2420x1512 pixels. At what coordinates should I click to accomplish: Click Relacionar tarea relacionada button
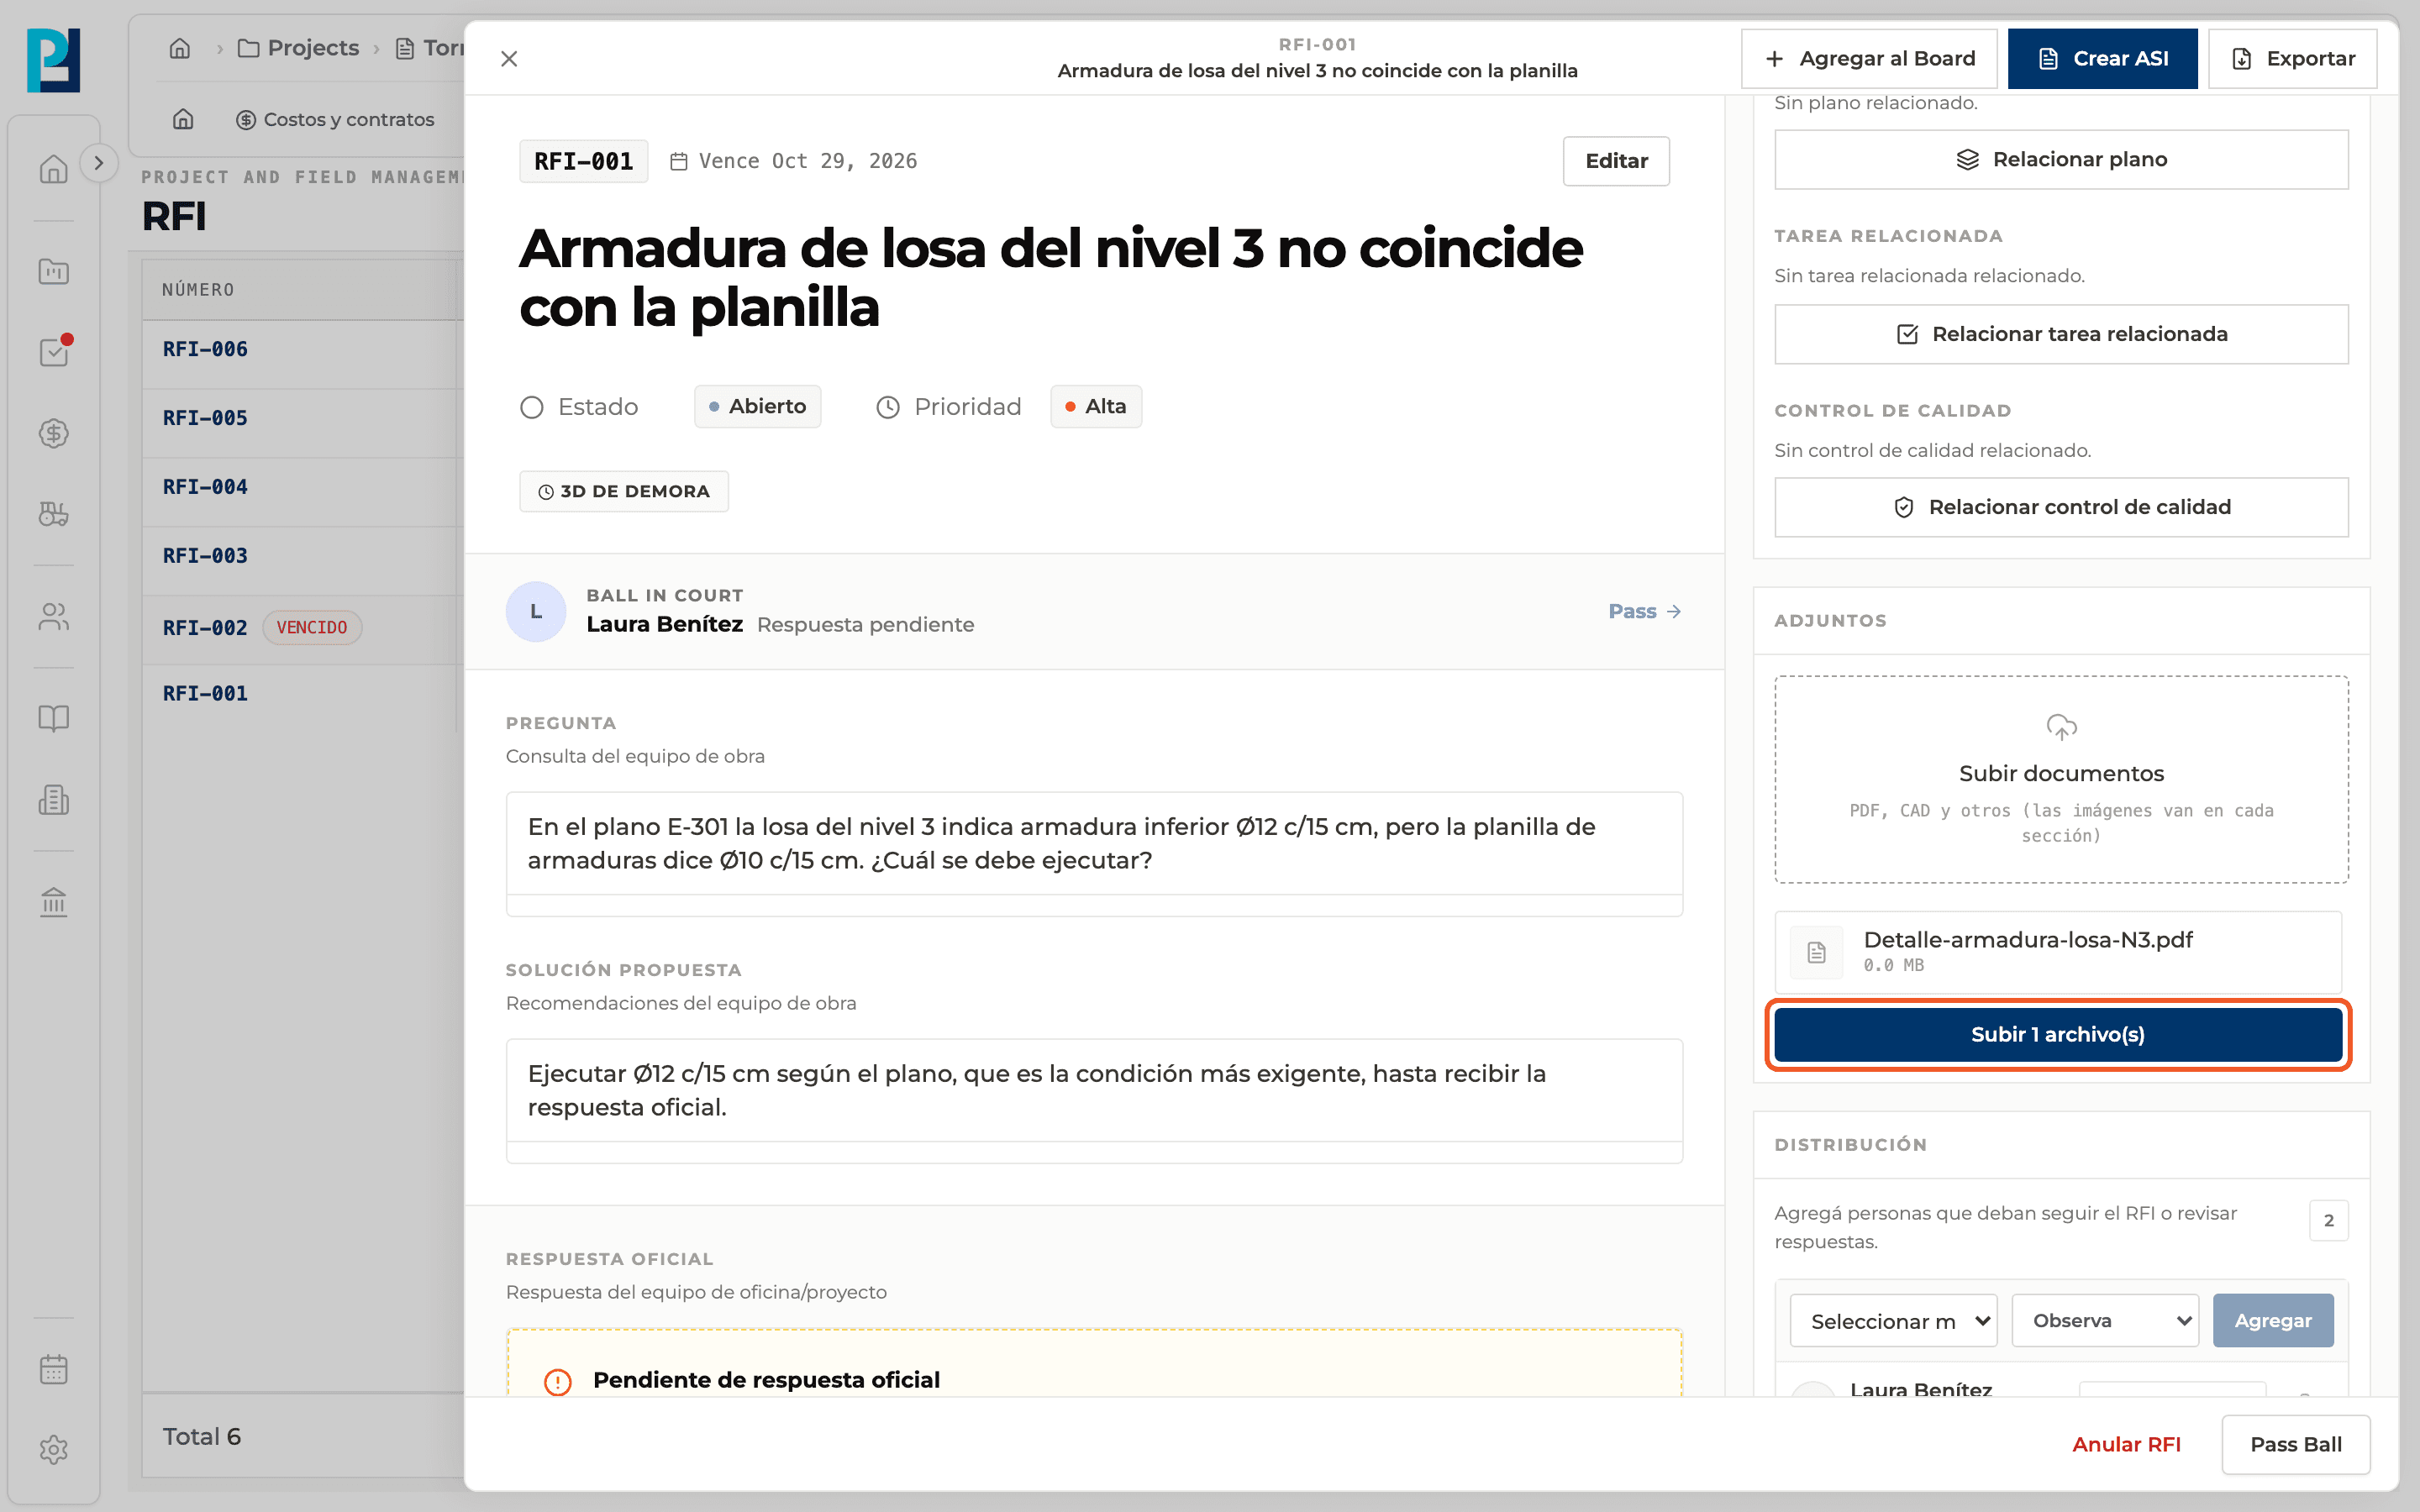pos(2061,334)
